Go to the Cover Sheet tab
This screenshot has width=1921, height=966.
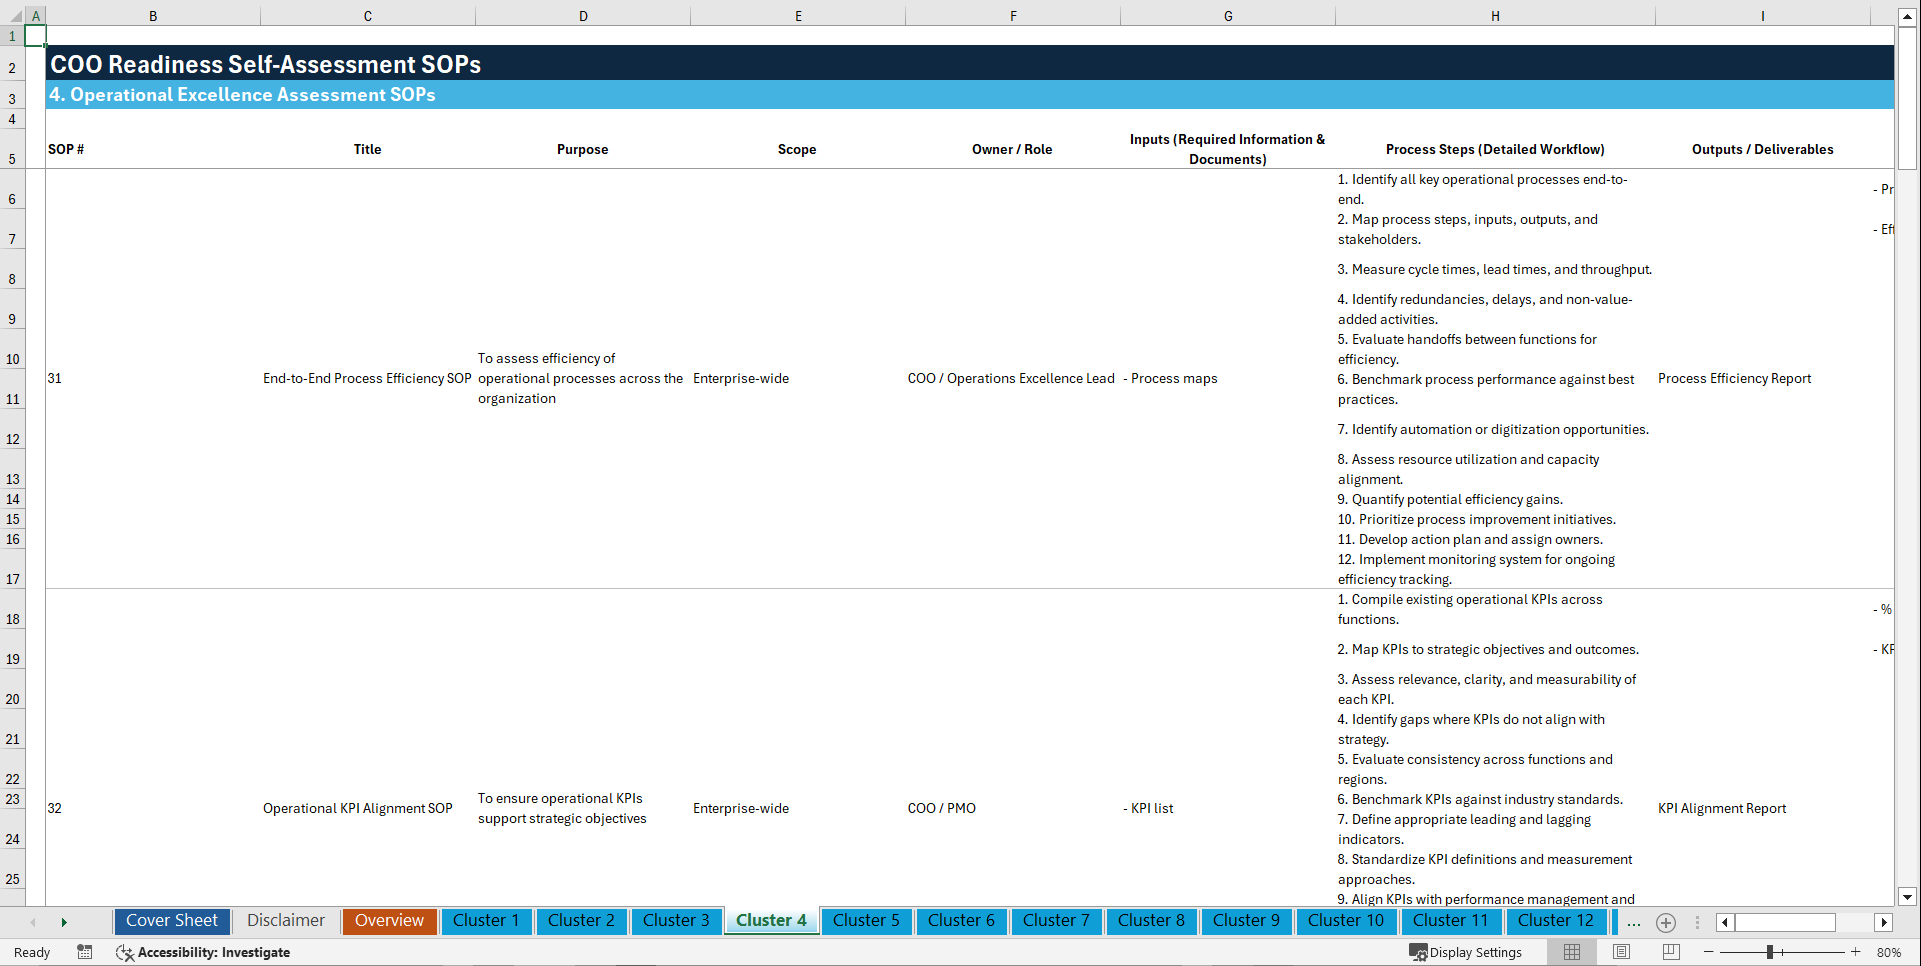click(171, 921)
